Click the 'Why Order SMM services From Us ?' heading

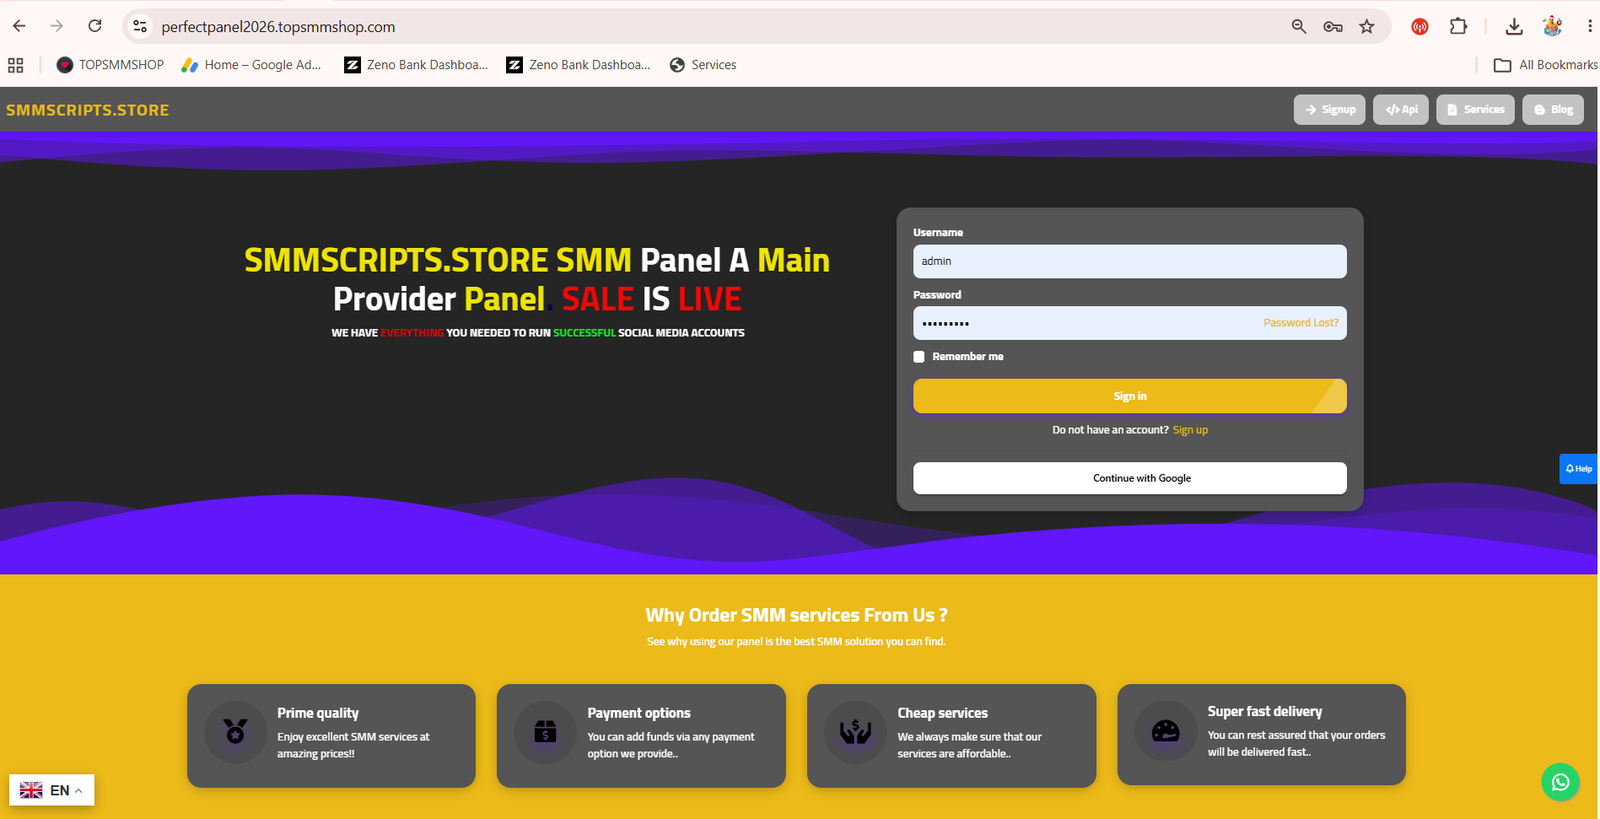coord(796,615)
